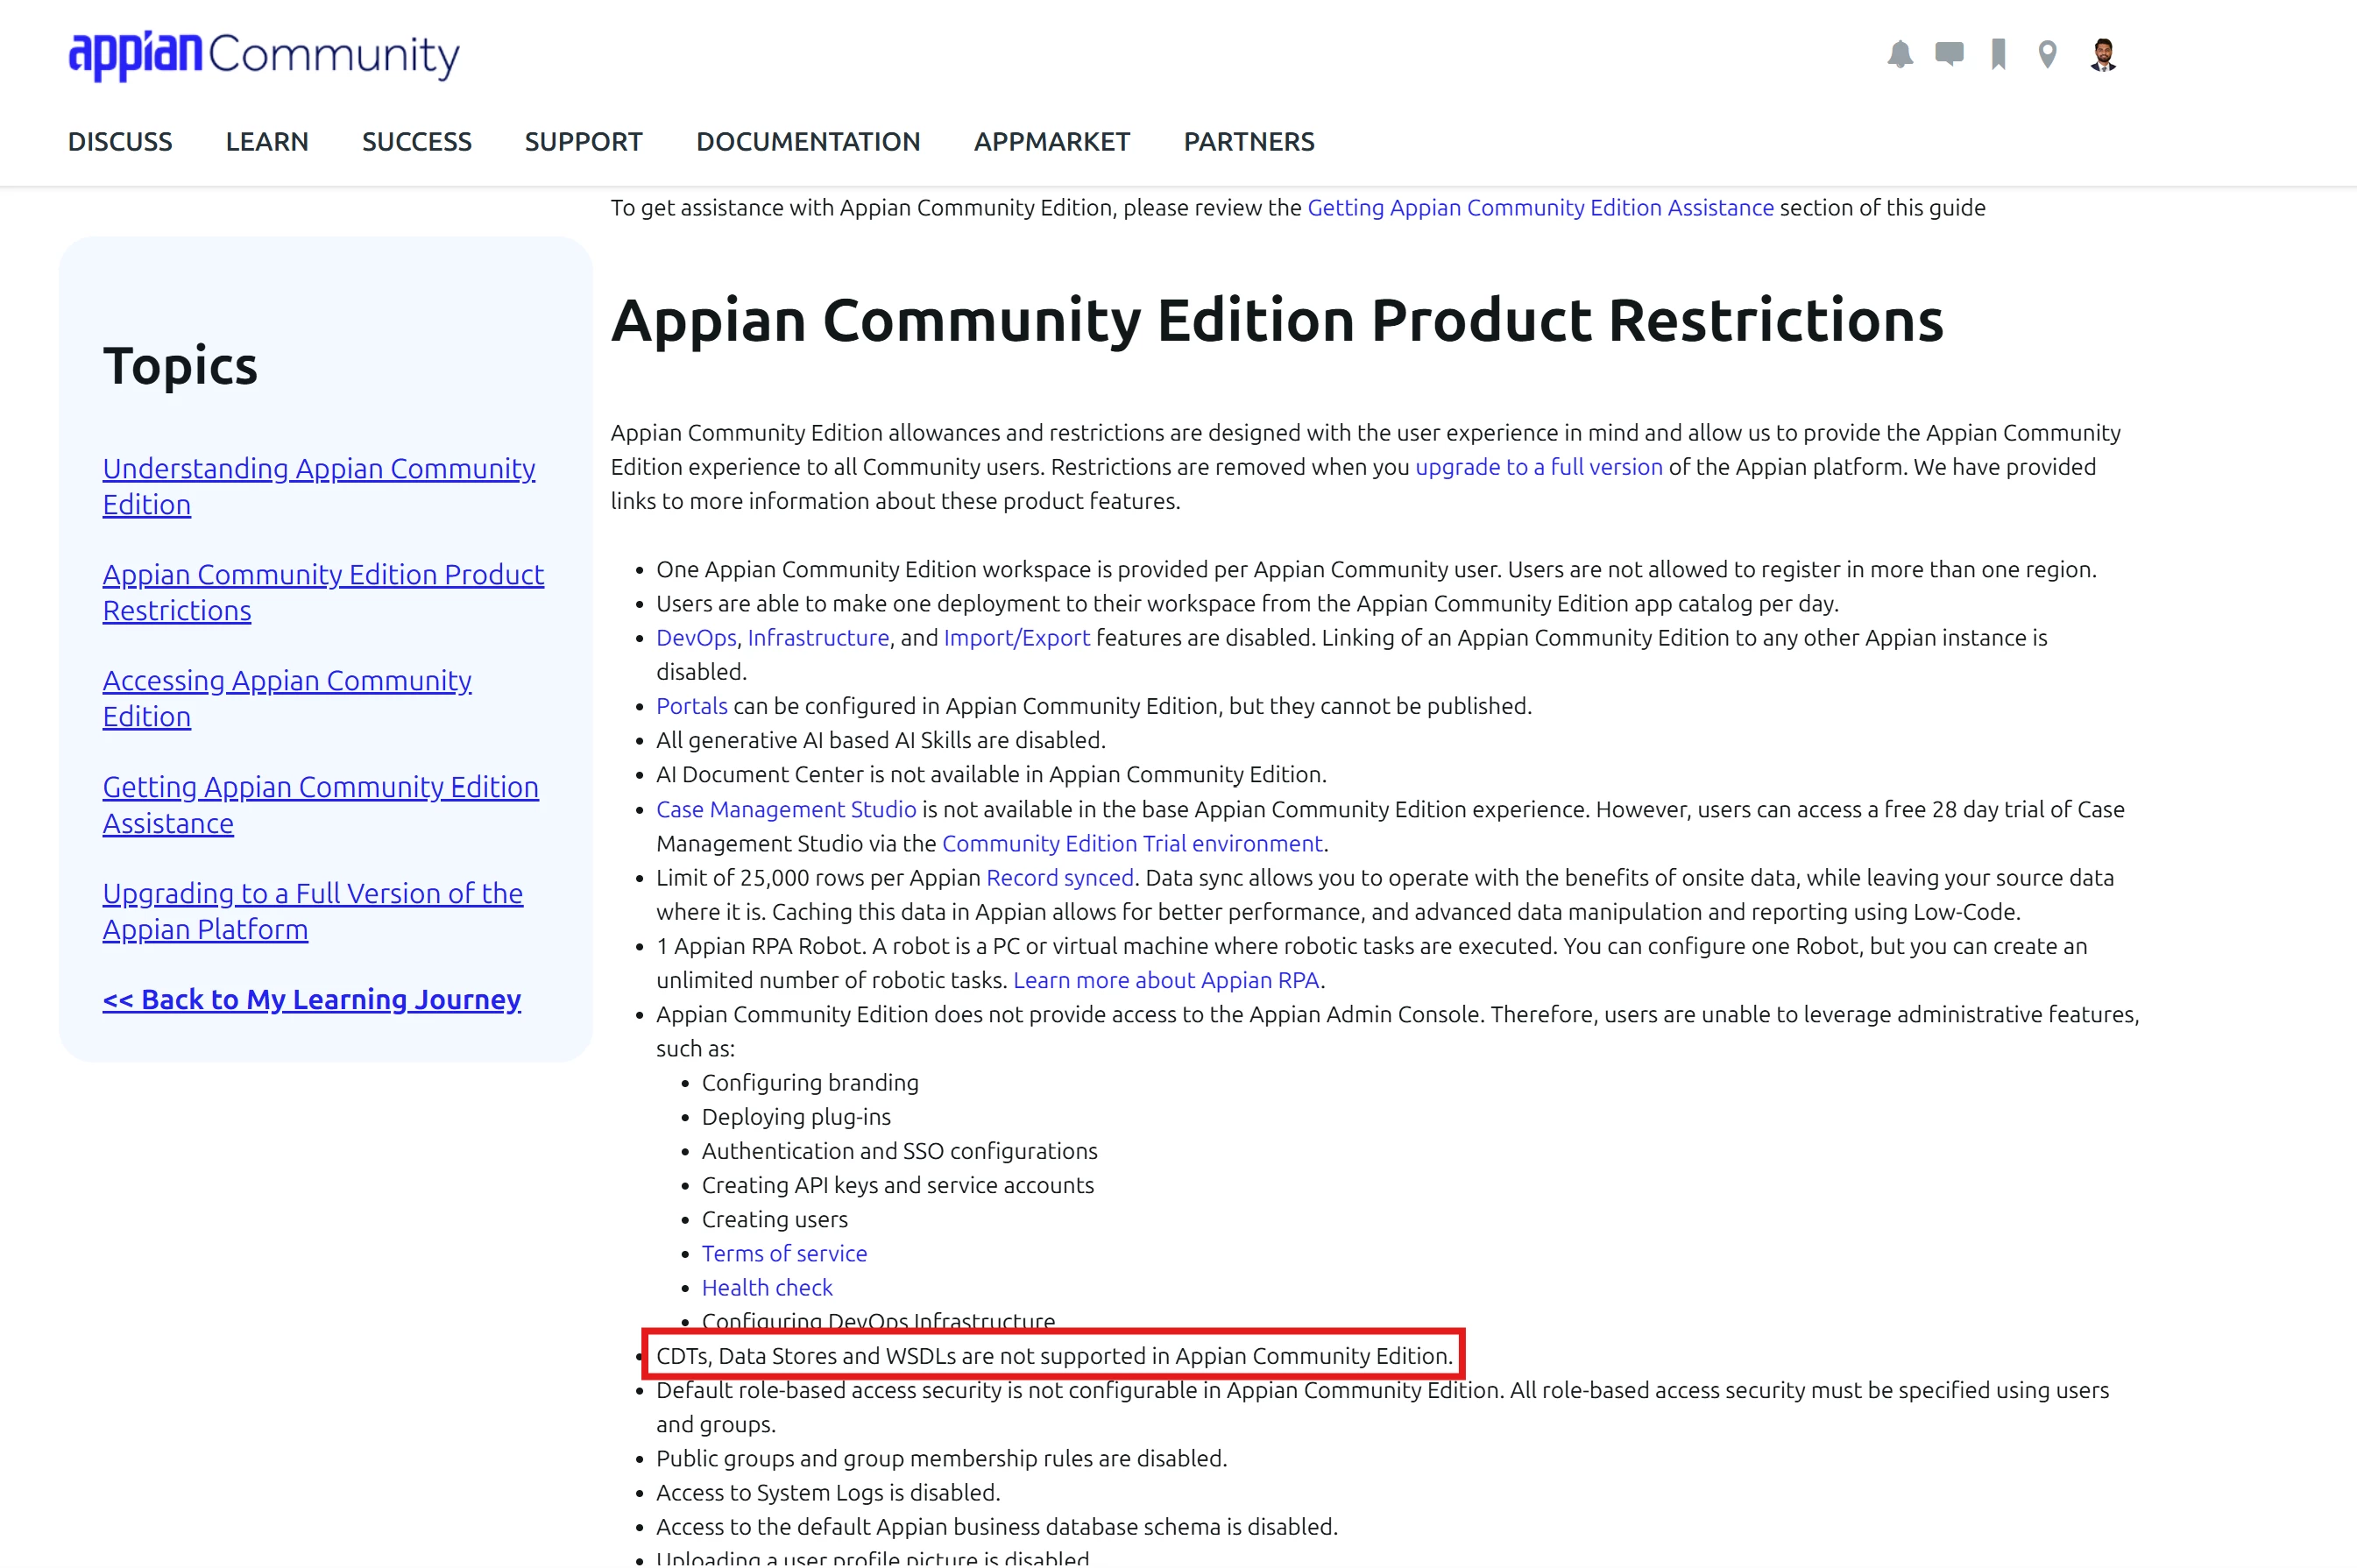Image resolution: width=2357 pixels, height=1568 pixels.
Task: Open the user profile avatar
Action: 2103,54
